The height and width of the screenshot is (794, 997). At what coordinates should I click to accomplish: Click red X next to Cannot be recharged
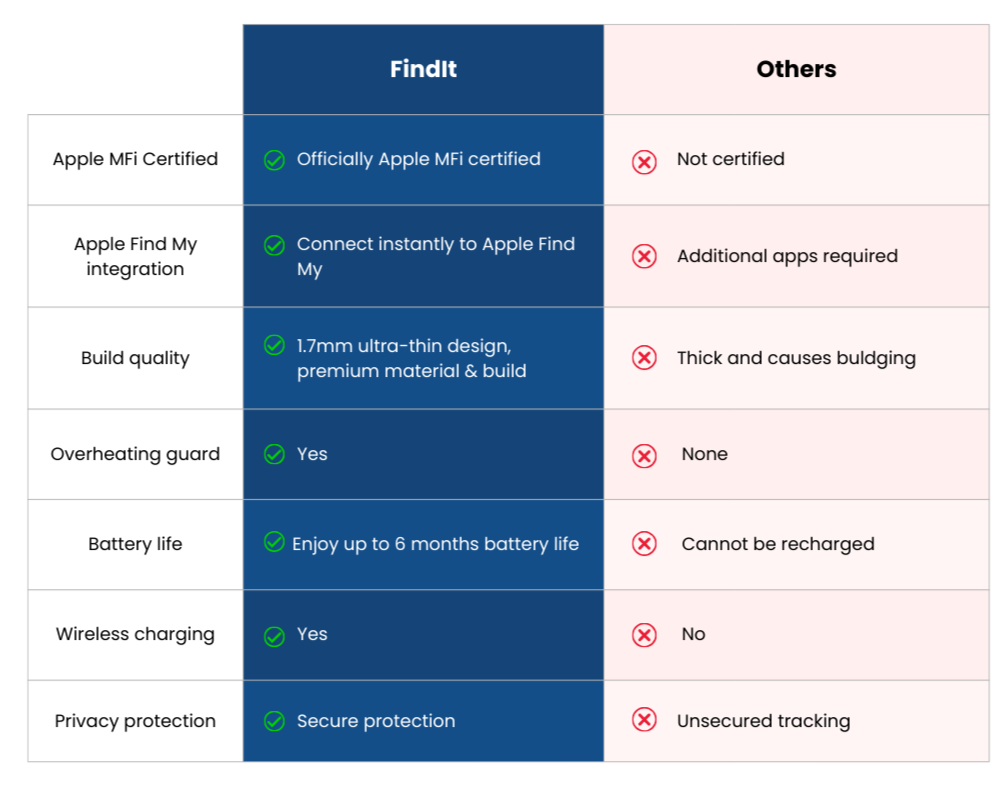[x=644, y=544]
